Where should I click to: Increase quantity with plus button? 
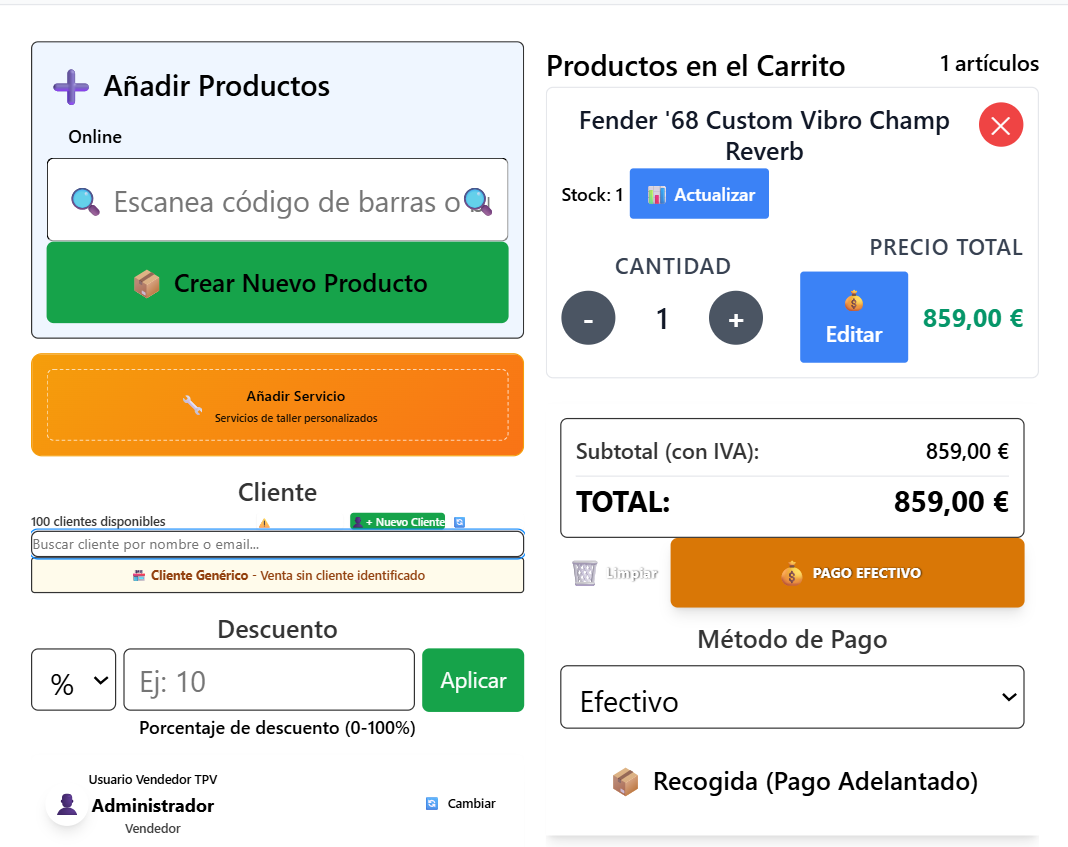click(x=735, y=319)
